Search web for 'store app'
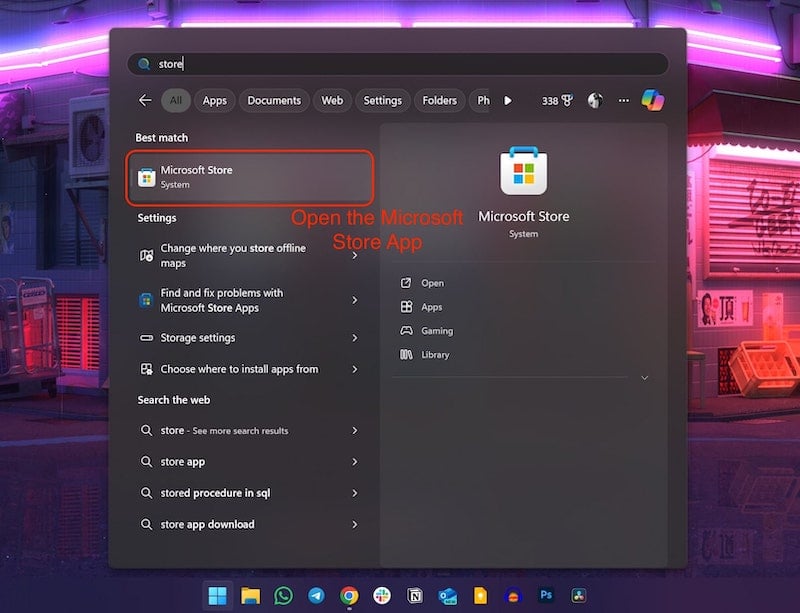This screenshot has width=800, height=613. point(250,462)
